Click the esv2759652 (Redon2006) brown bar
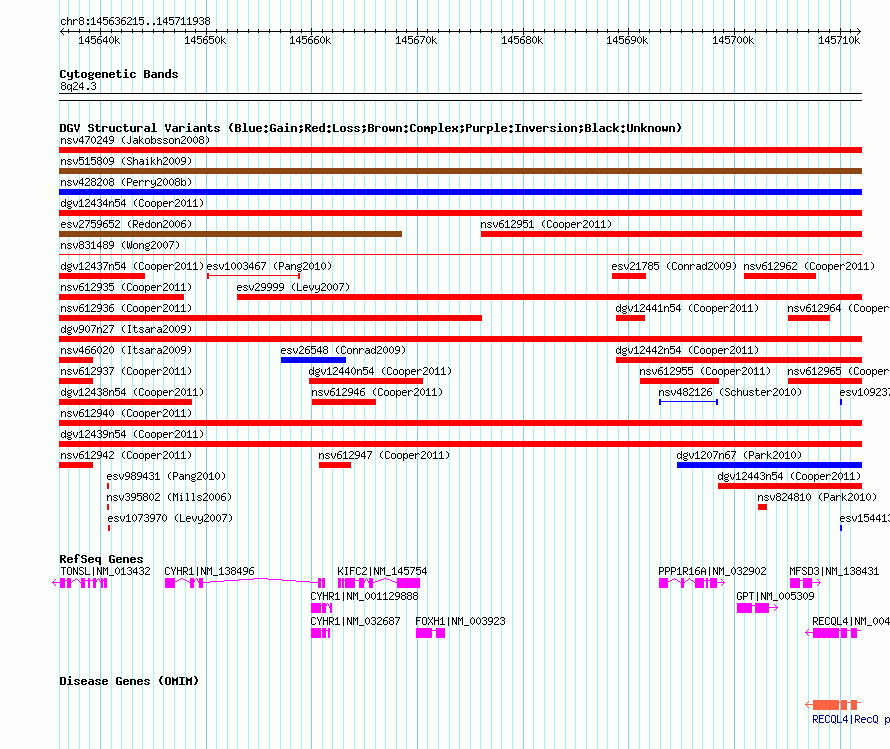Screen dimensions: 890x749 click(x=230, y=234)
